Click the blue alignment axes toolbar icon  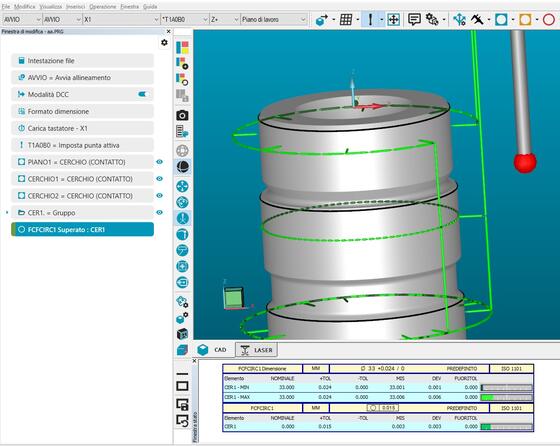click(x=459, y=20)
